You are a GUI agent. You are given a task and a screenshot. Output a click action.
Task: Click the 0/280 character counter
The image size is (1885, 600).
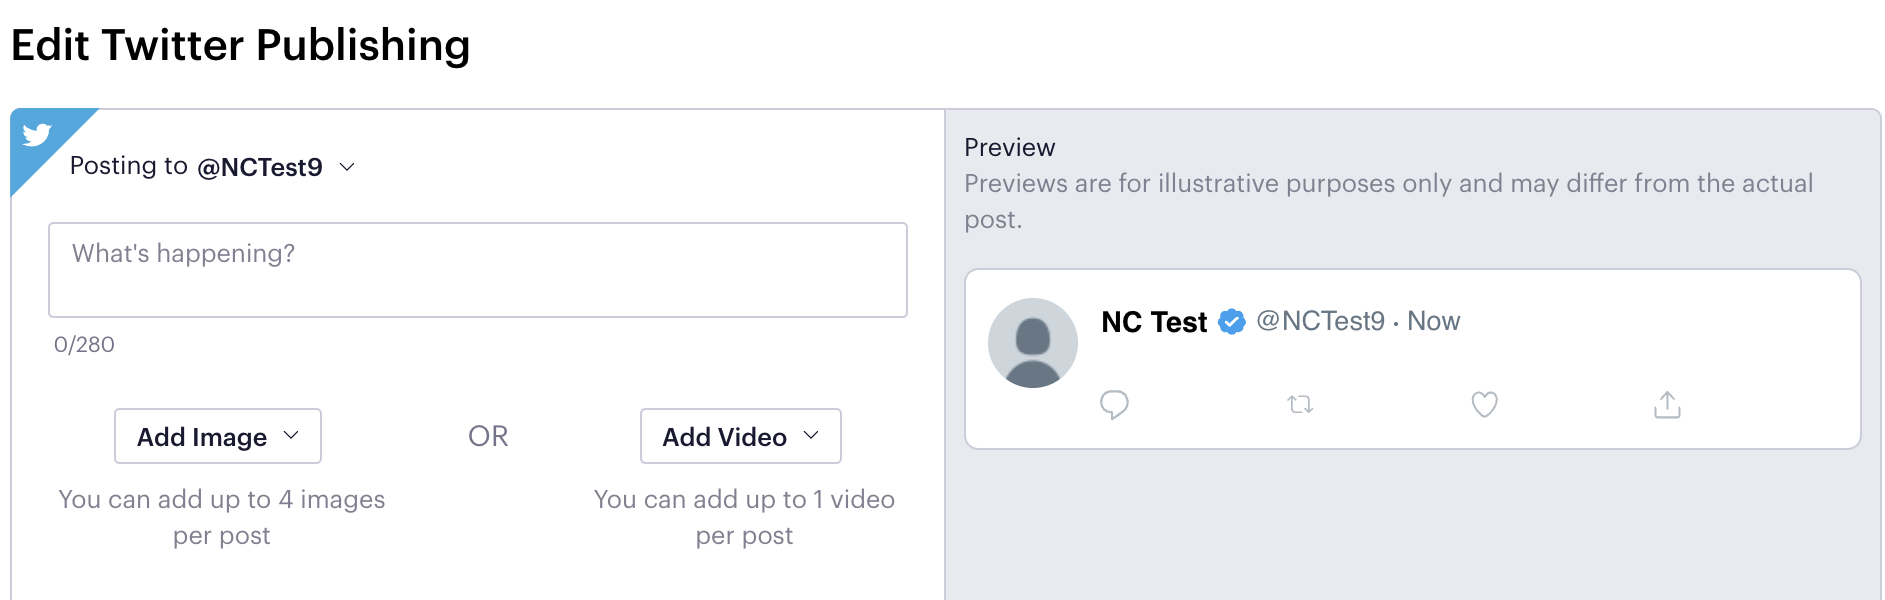(84, 345)
